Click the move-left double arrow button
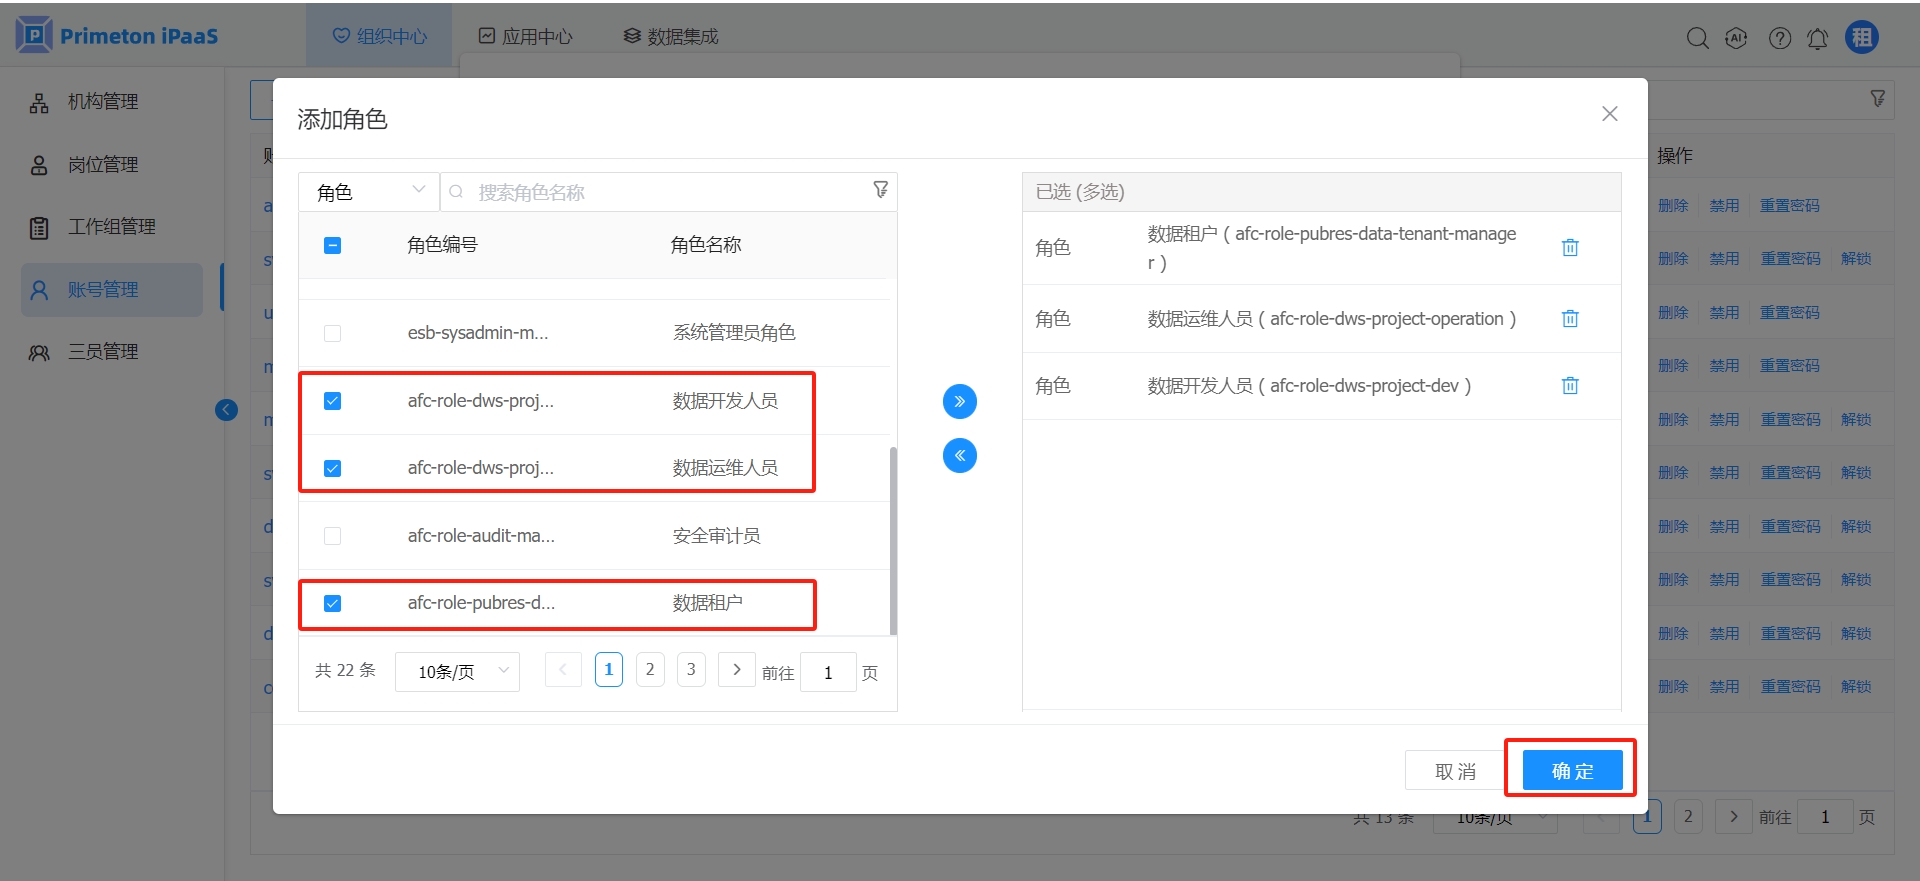This screenshot has width=1920, height=881. click(959, 456)
